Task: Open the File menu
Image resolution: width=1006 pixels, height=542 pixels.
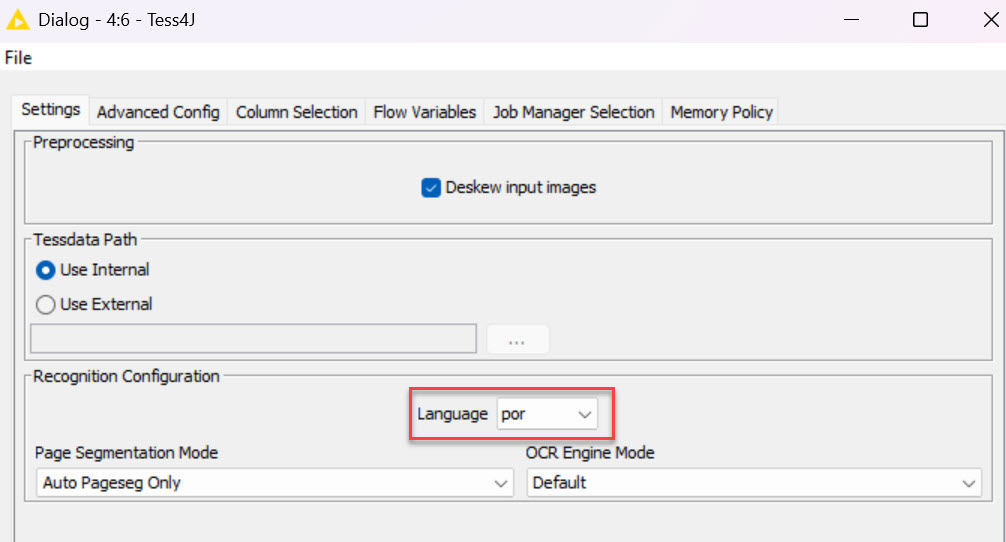Action: [x=18, y=58]
